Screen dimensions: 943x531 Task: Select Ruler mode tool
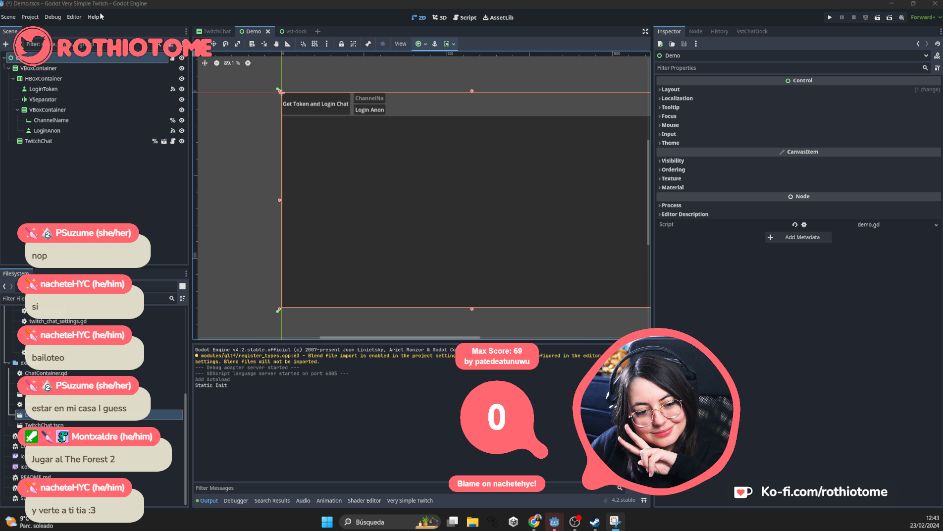287,44
